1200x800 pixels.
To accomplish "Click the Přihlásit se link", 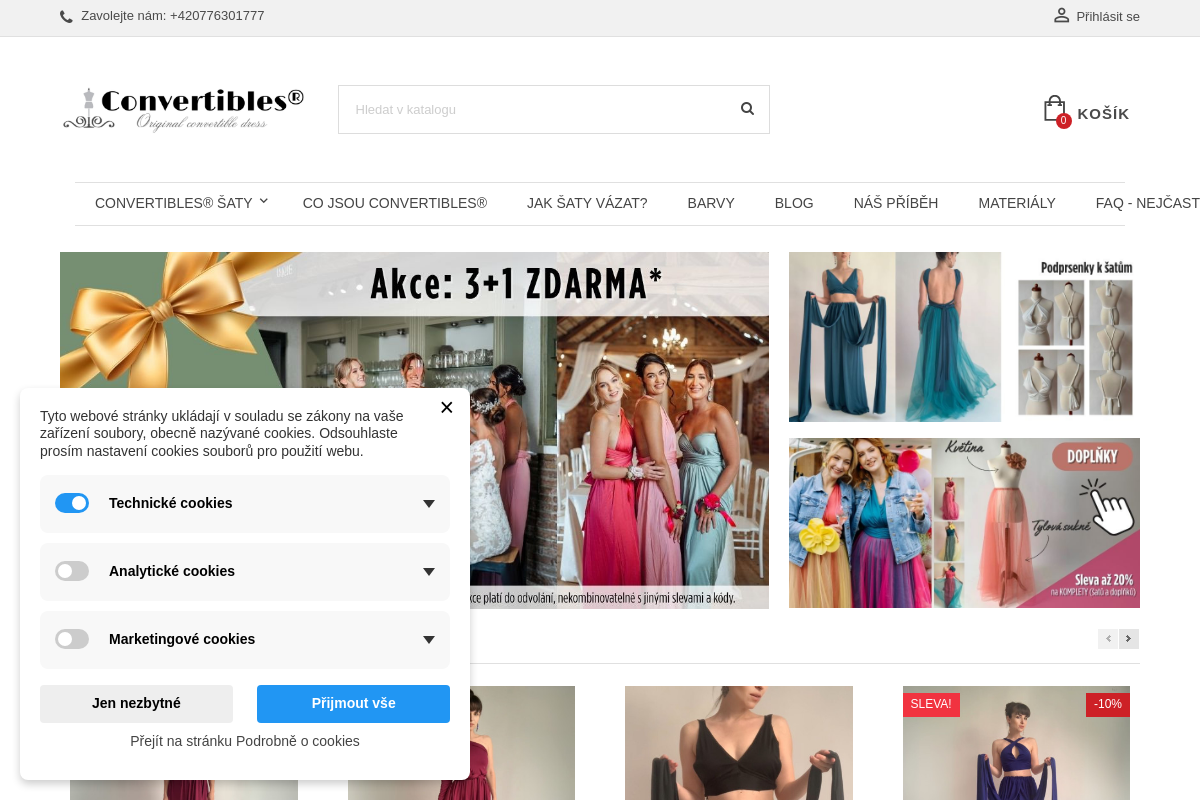I will pyautogui.click(x=1108, y=16).
